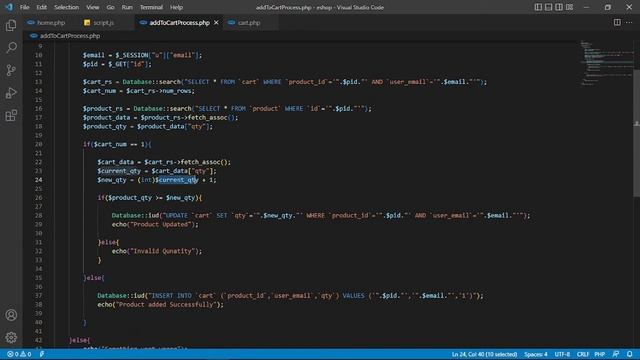Open editor More Actions ellipsis
Viewport: 640px width, 360px height.
[x=629, y=22]
